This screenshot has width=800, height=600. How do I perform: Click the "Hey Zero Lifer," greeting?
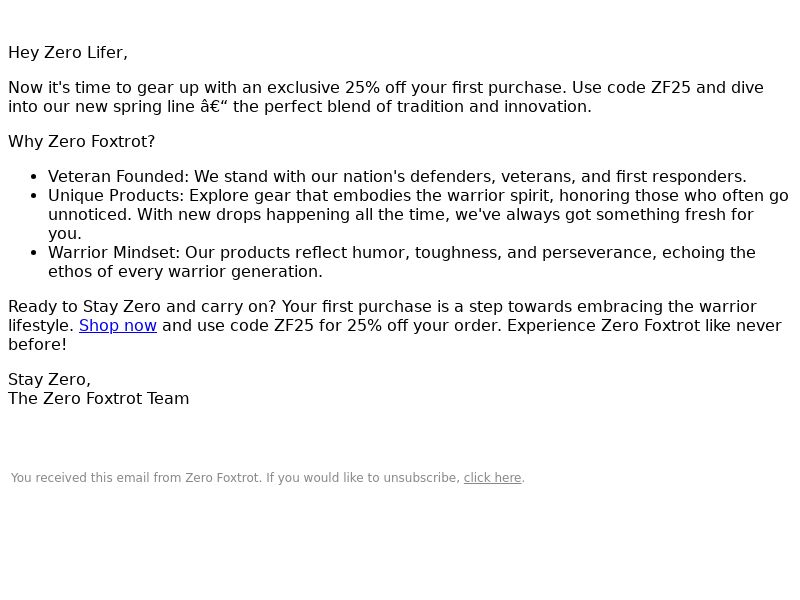(x=68, y=53)
